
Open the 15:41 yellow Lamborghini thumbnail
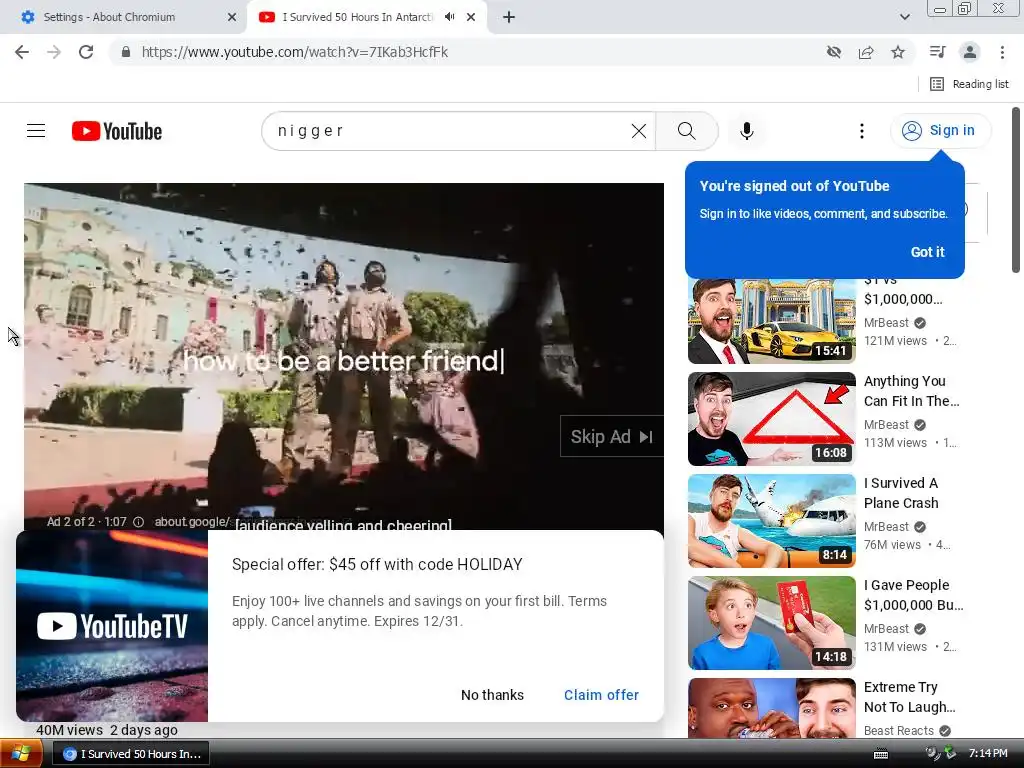click(x=771, y=321)
